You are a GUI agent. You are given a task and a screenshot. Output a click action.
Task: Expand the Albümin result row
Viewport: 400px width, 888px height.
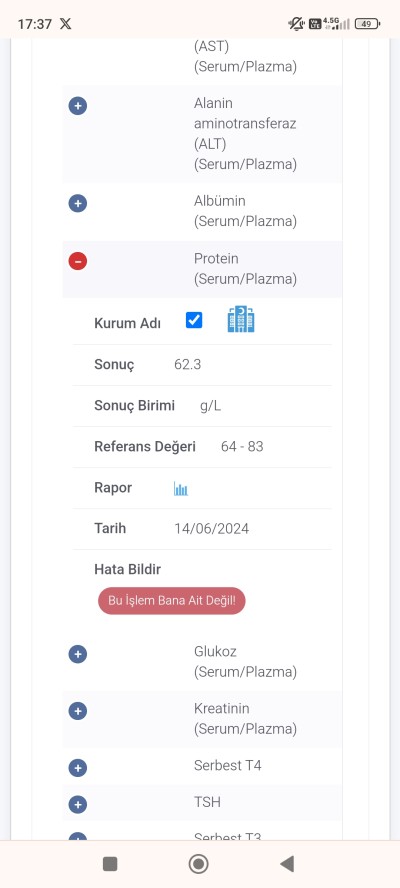(x=78, y=203)
